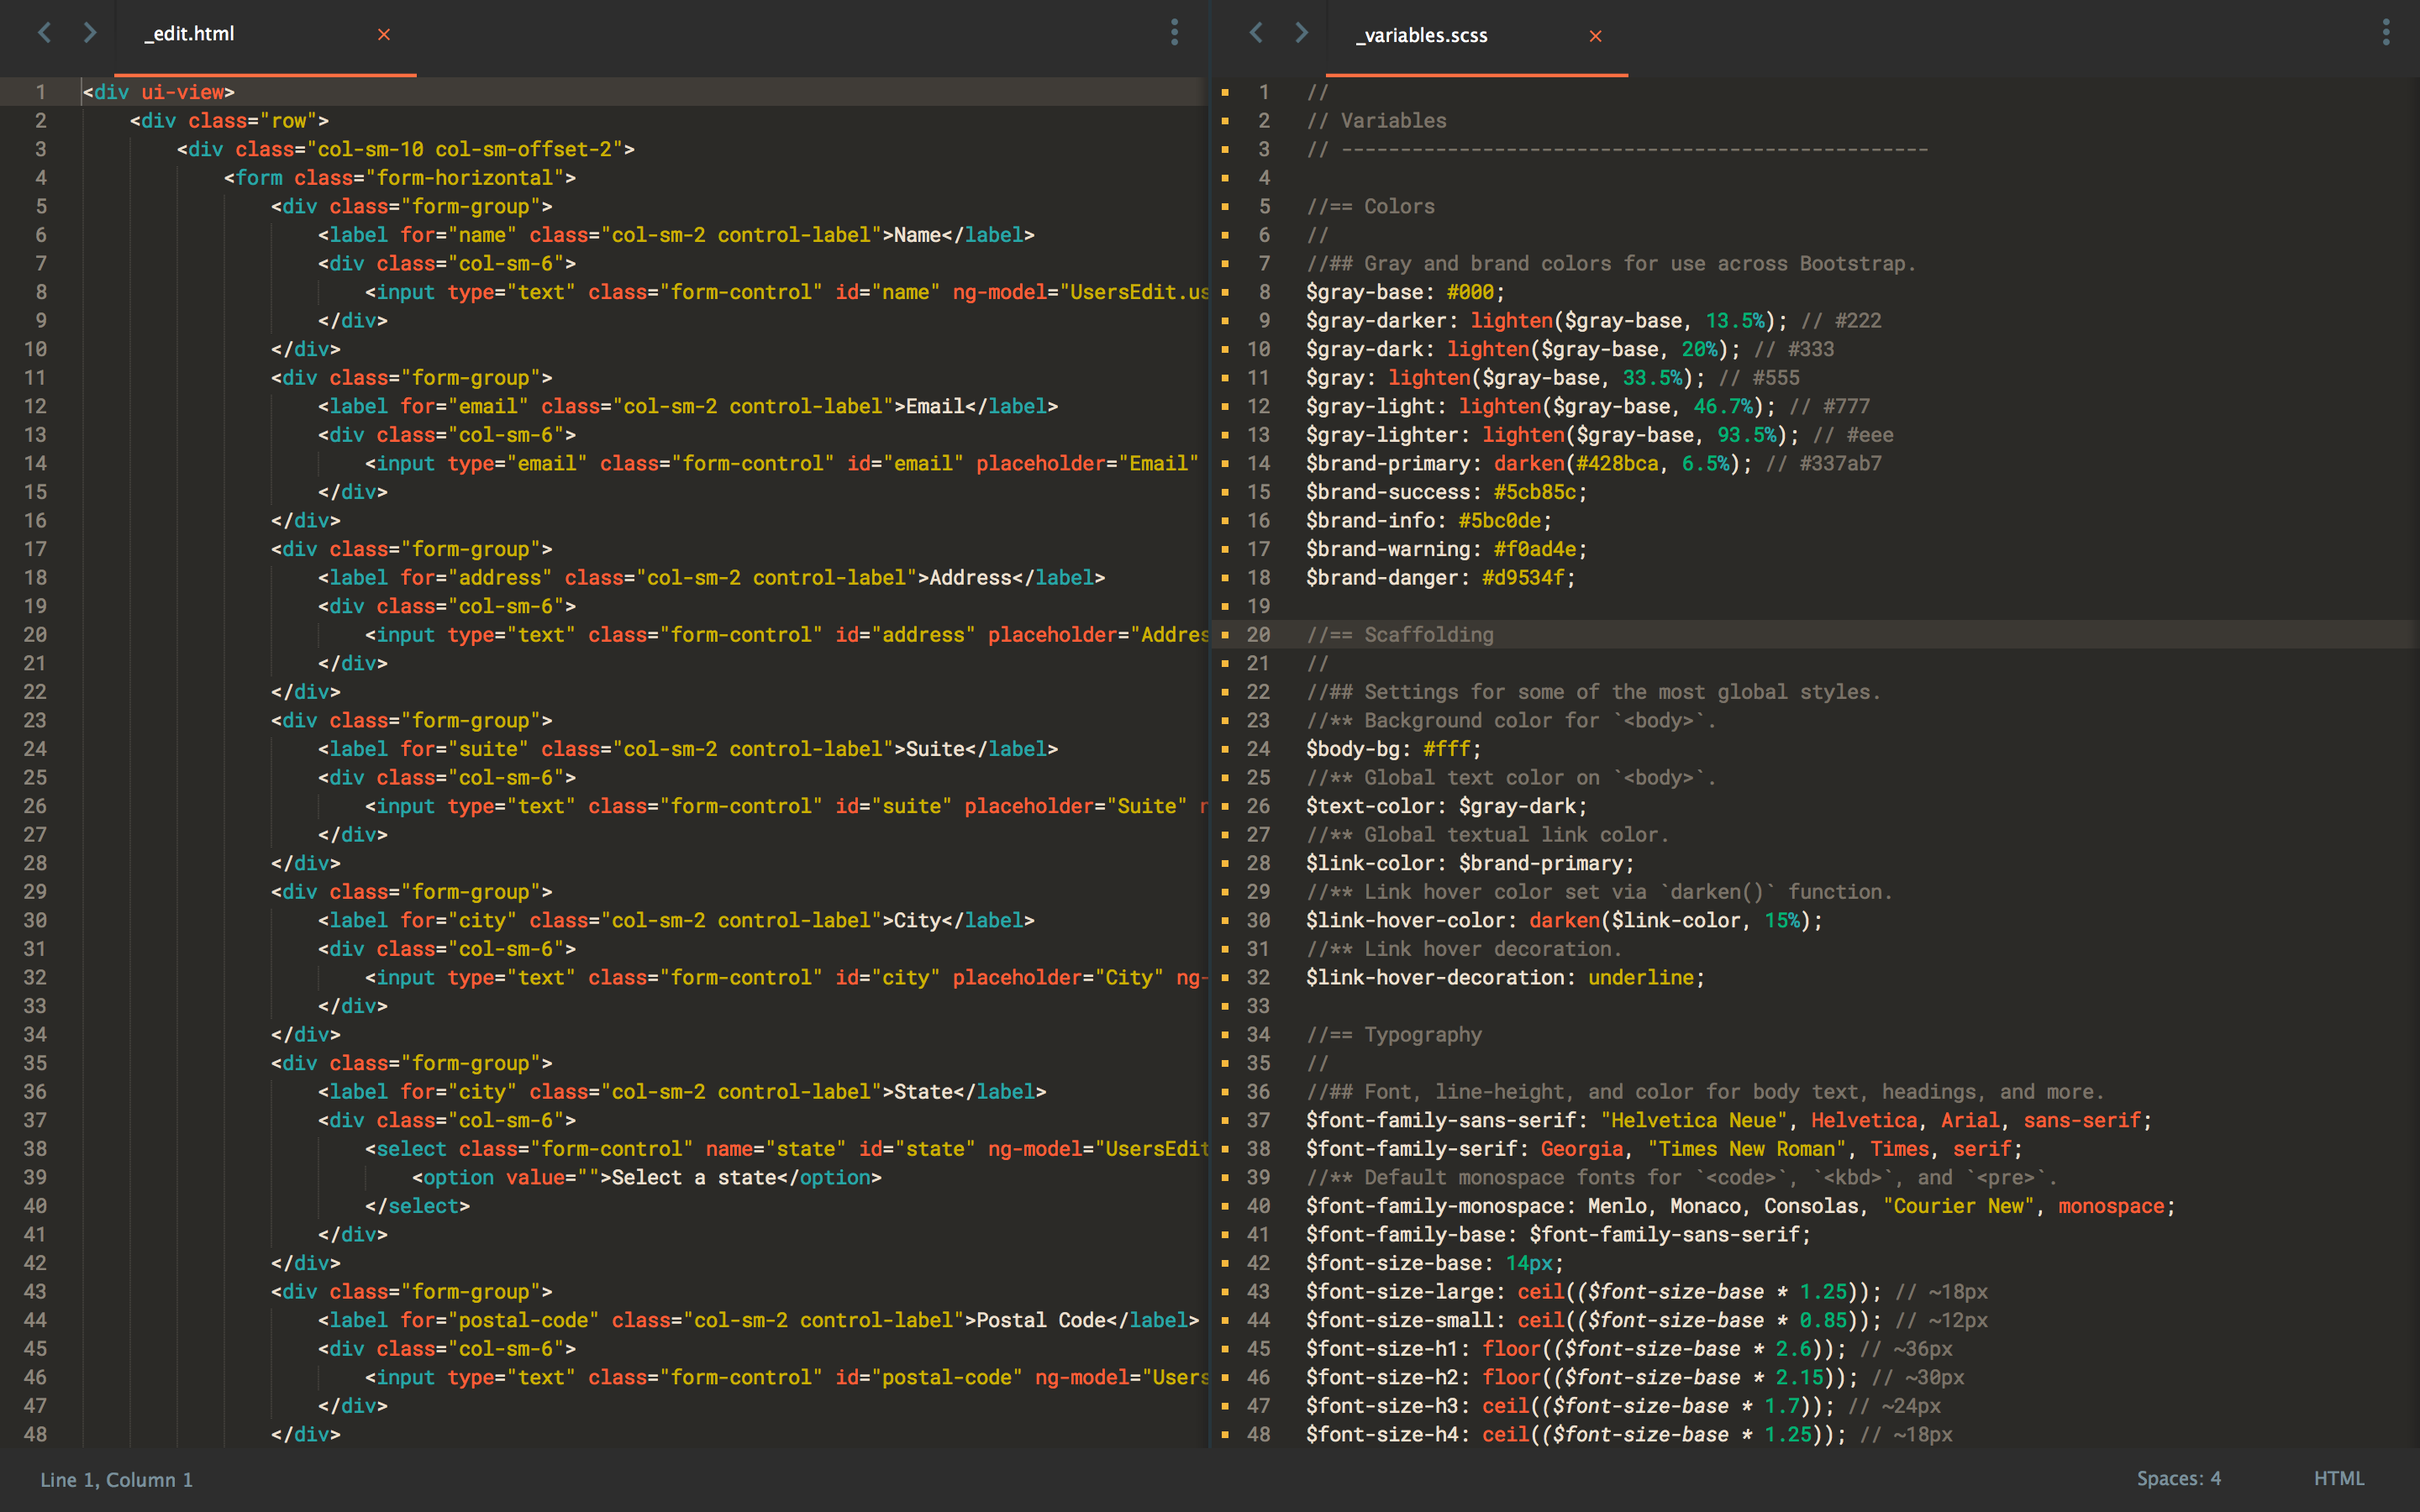Click '<div ui-view>' on line 1

coord(158,92)
